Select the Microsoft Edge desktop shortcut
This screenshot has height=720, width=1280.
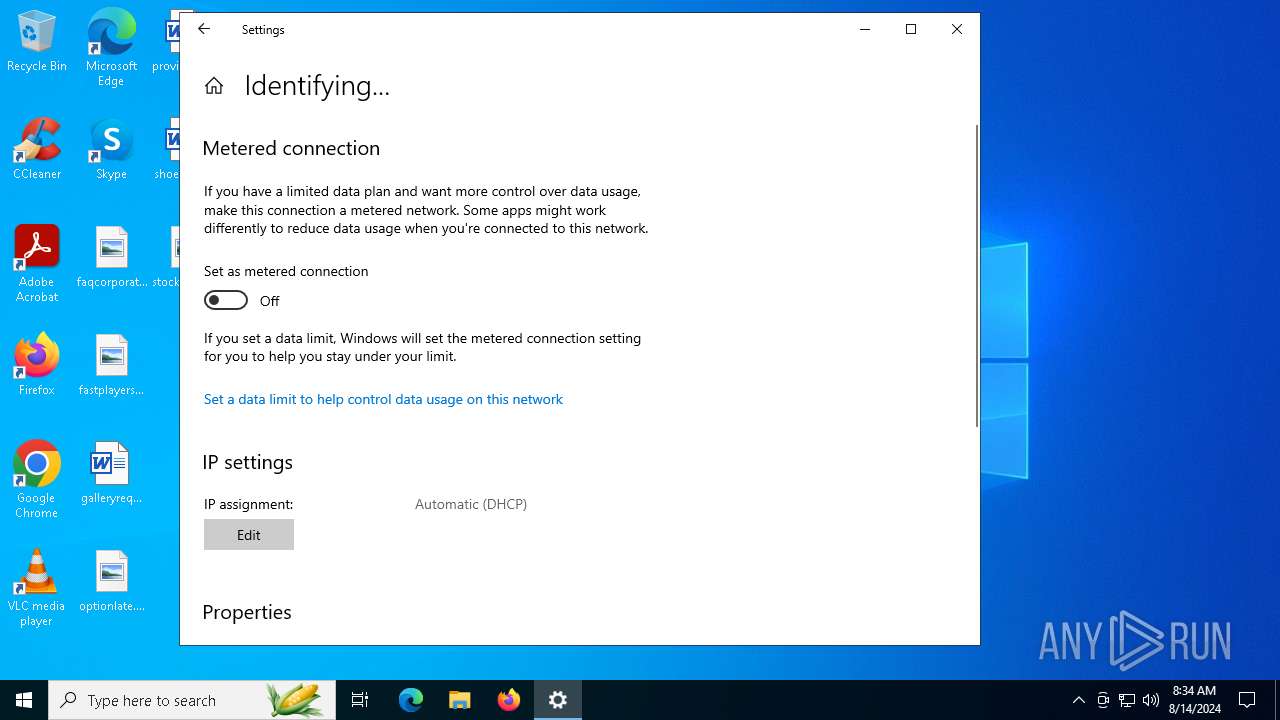coord(111,48)
